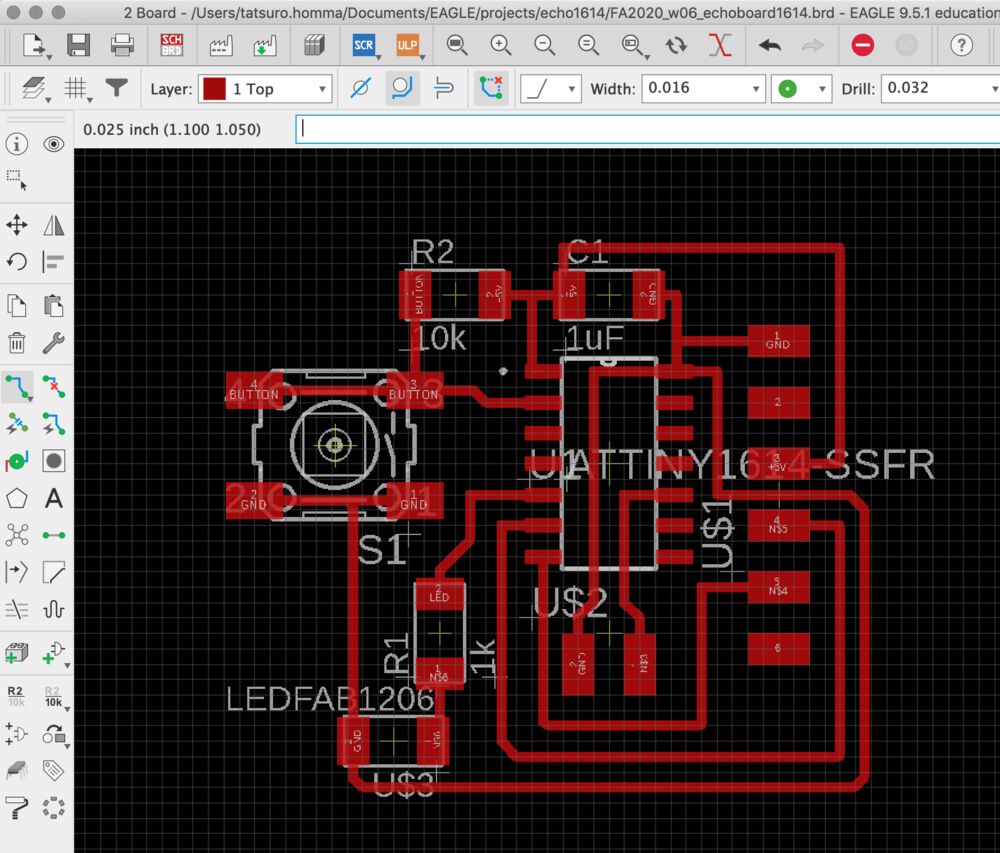Image resolution: width=1000 pixels, height=853 pixels.
Task: Expand the Value tool dropdown
Action: [67, 709]
